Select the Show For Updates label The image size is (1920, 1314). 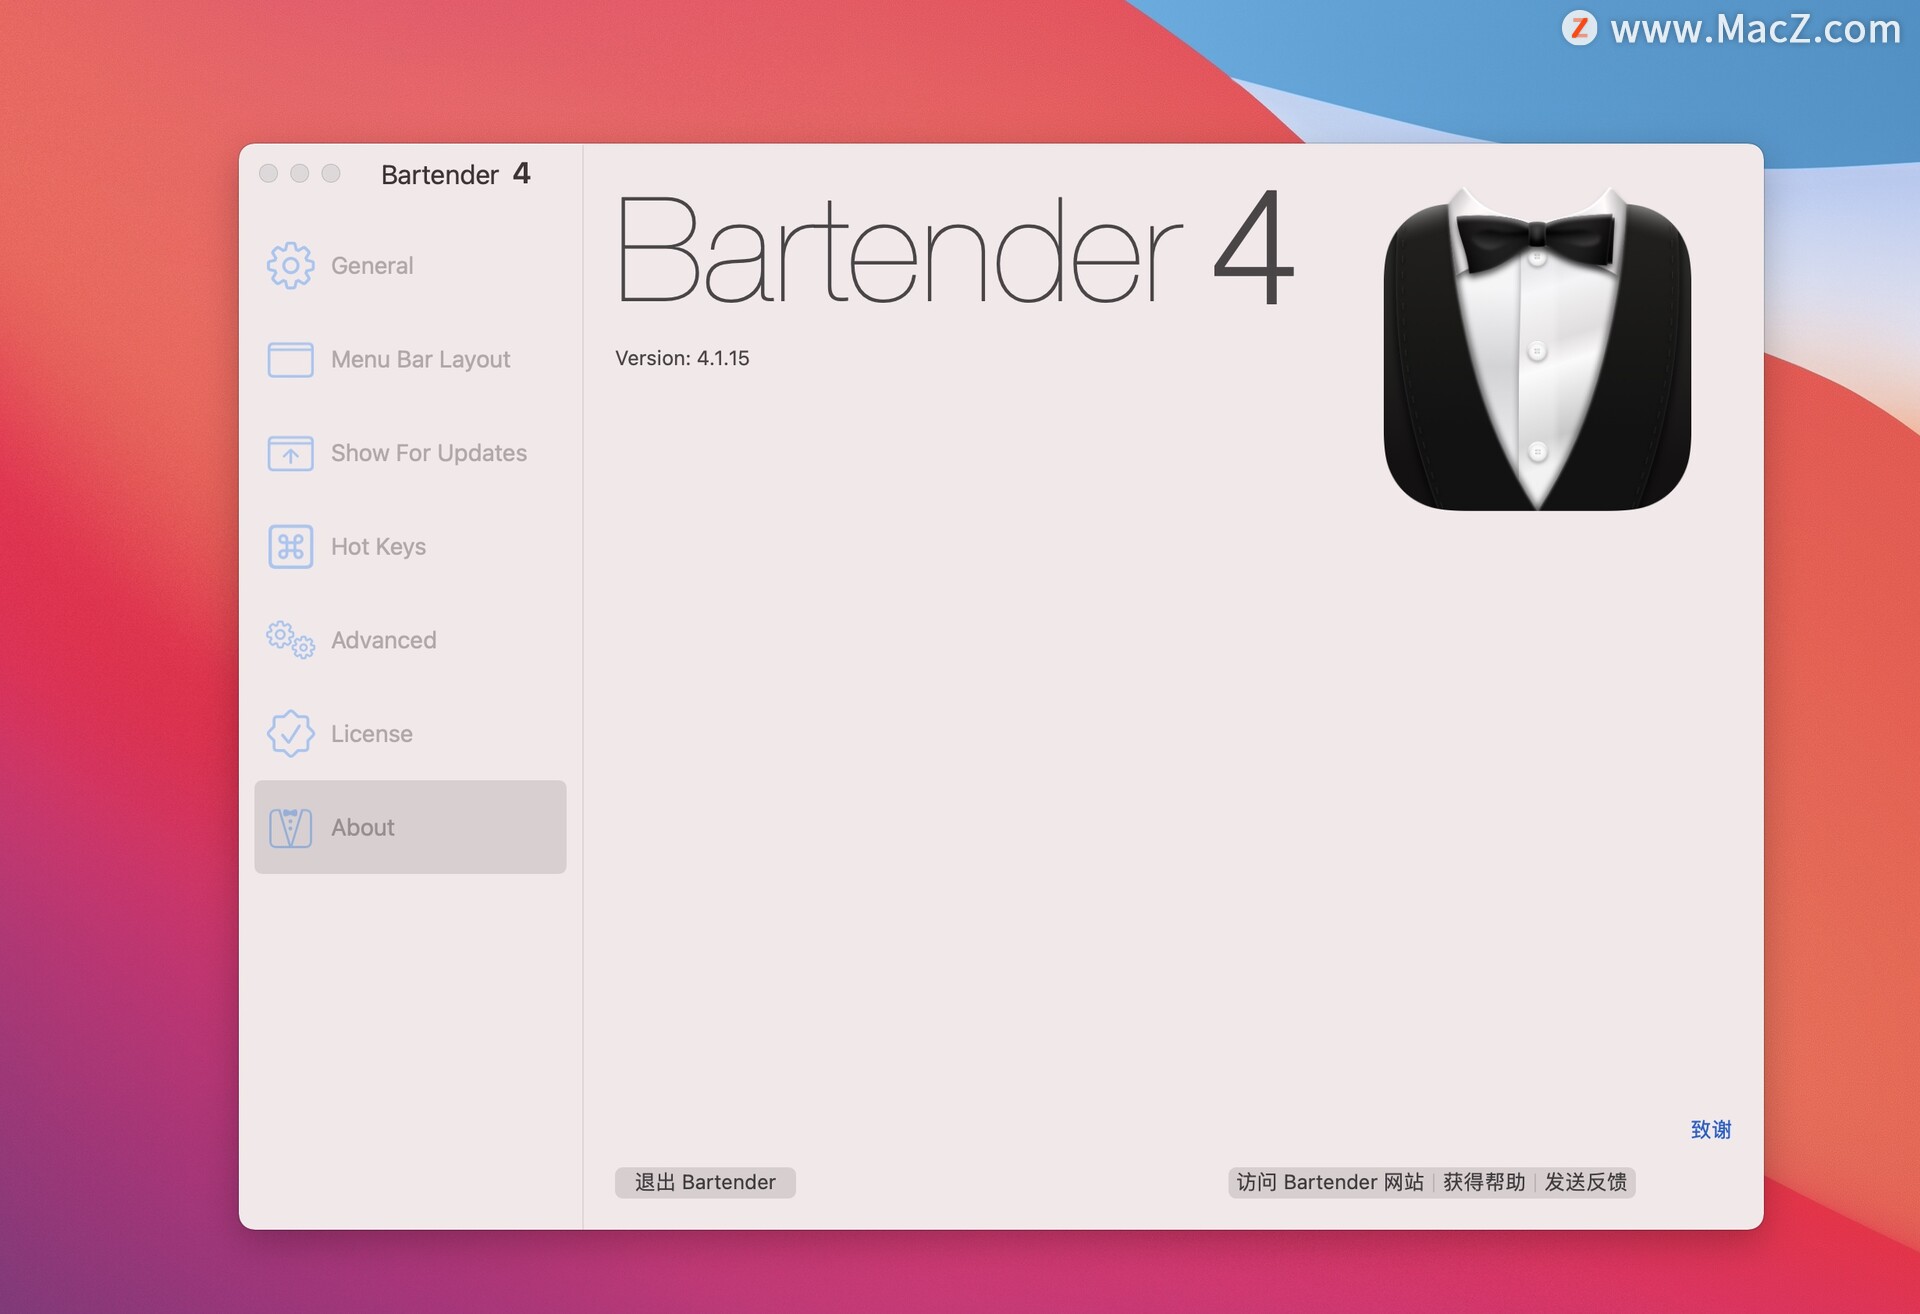click(428, 454)
